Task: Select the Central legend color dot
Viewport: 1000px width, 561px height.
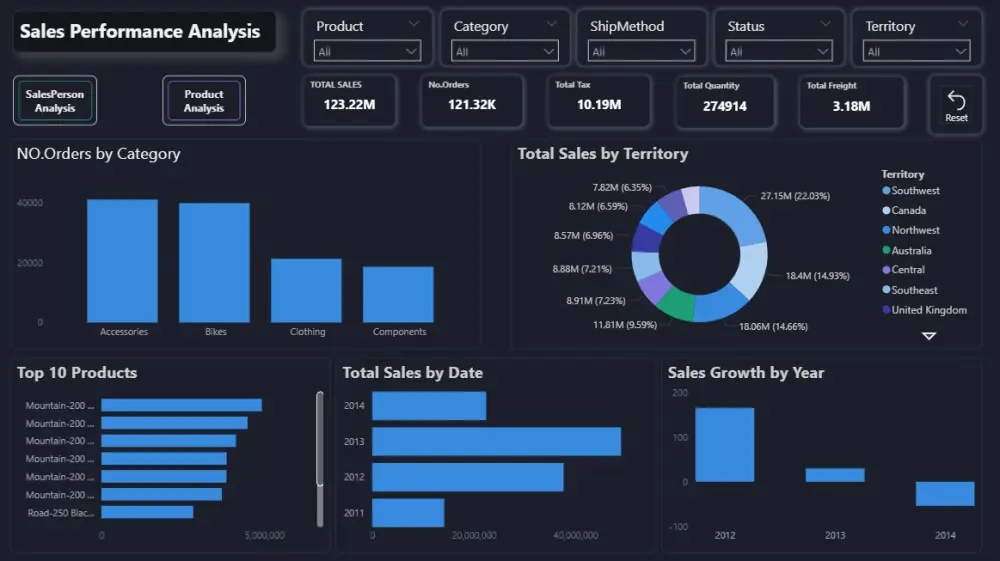Action: tap(886, 270)
